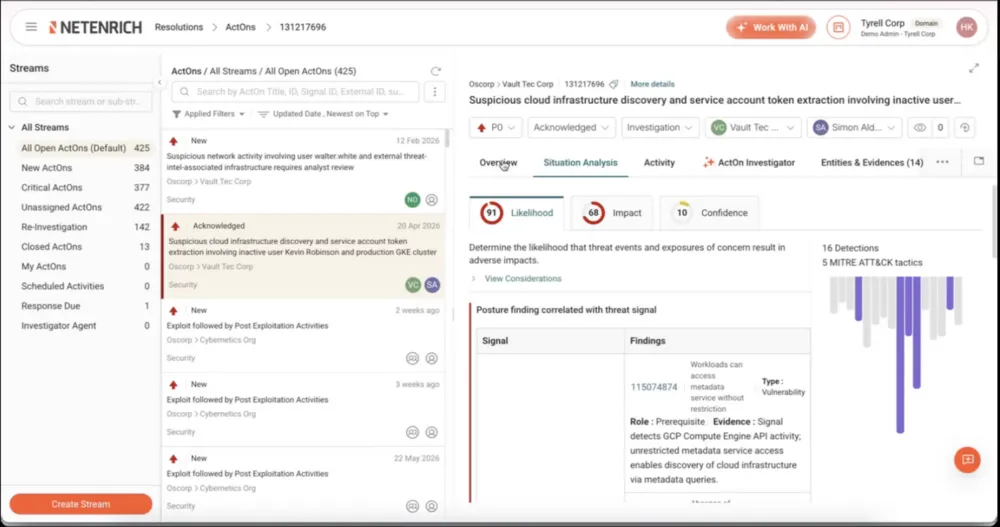
Task: Go to ActOns breadcrumb
Action: click(240, 27)
